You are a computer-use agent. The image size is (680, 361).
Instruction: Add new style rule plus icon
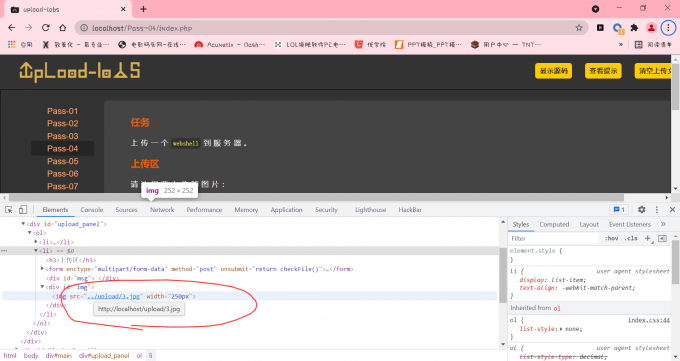point(647,239)
